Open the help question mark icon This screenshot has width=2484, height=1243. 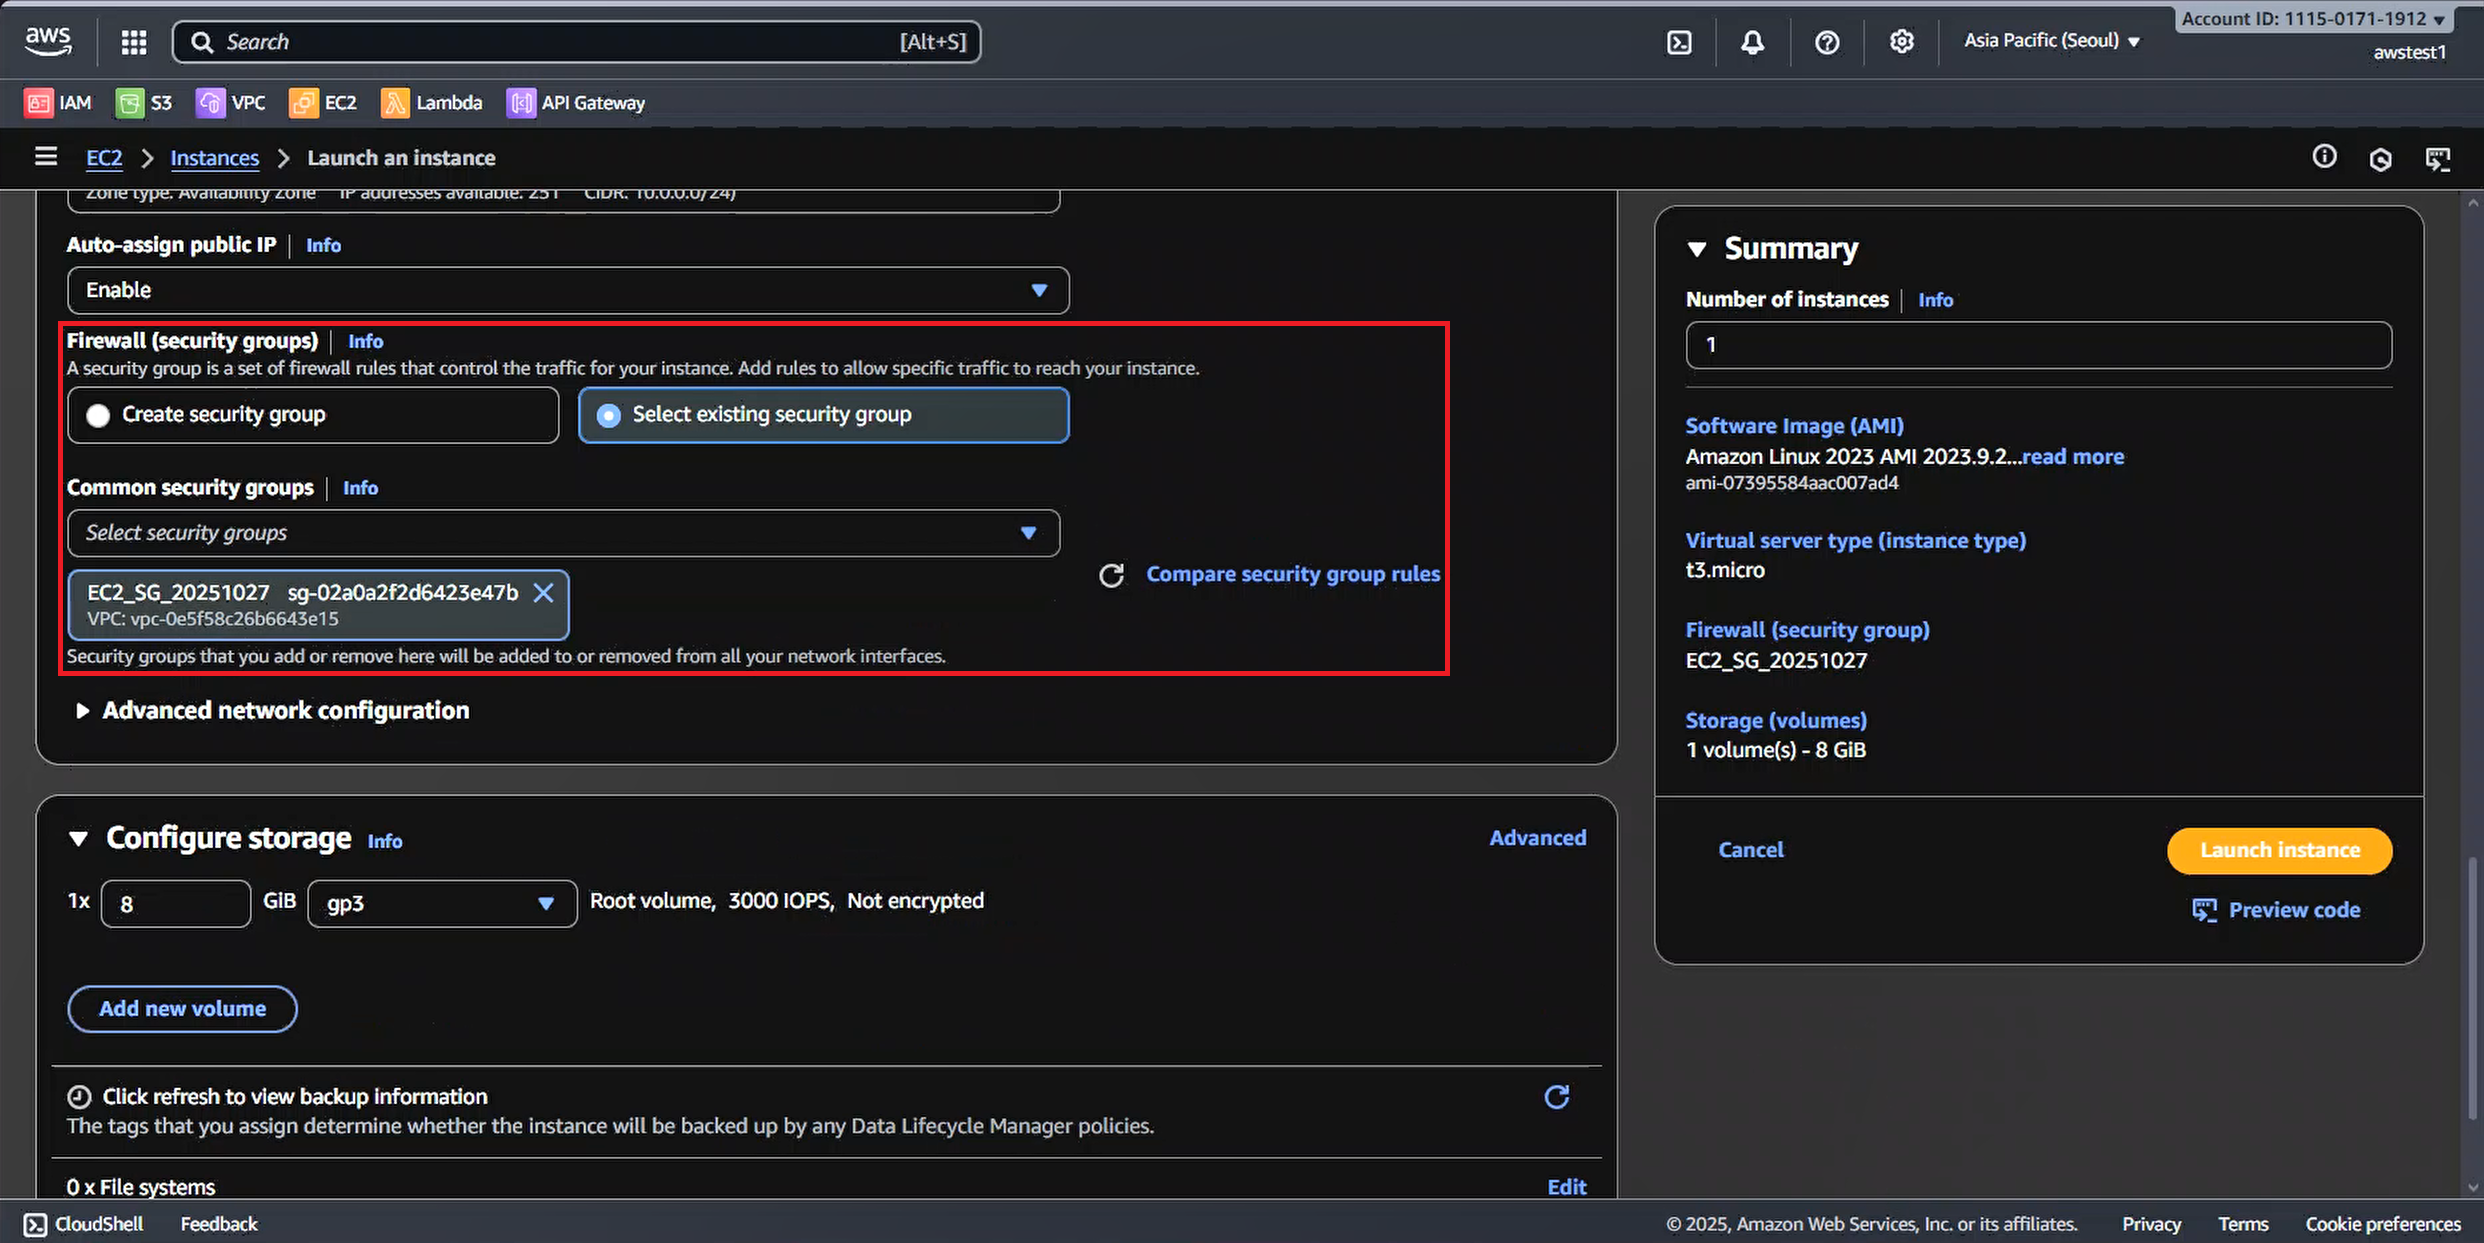(x=1827, y=42)
